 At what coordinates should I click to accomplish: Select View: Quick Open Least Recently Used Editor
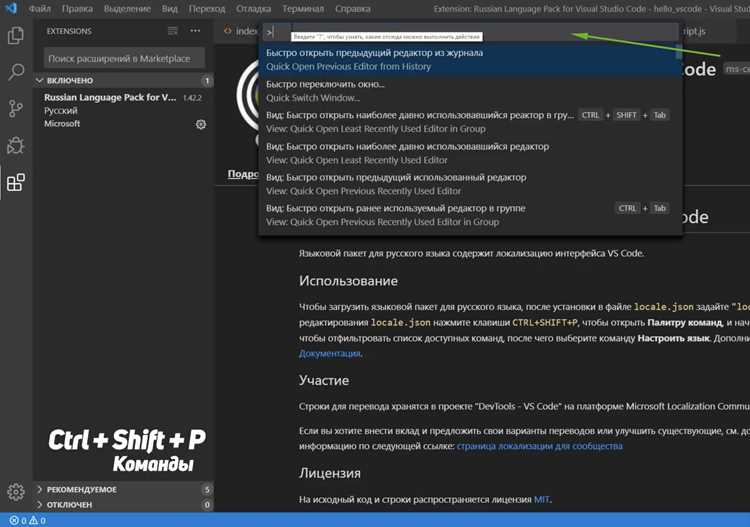click(470, 153)
